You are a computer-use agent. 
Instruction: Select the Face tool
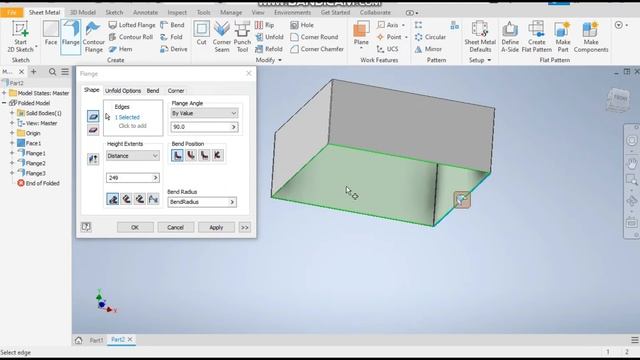(x=51, y=33)
